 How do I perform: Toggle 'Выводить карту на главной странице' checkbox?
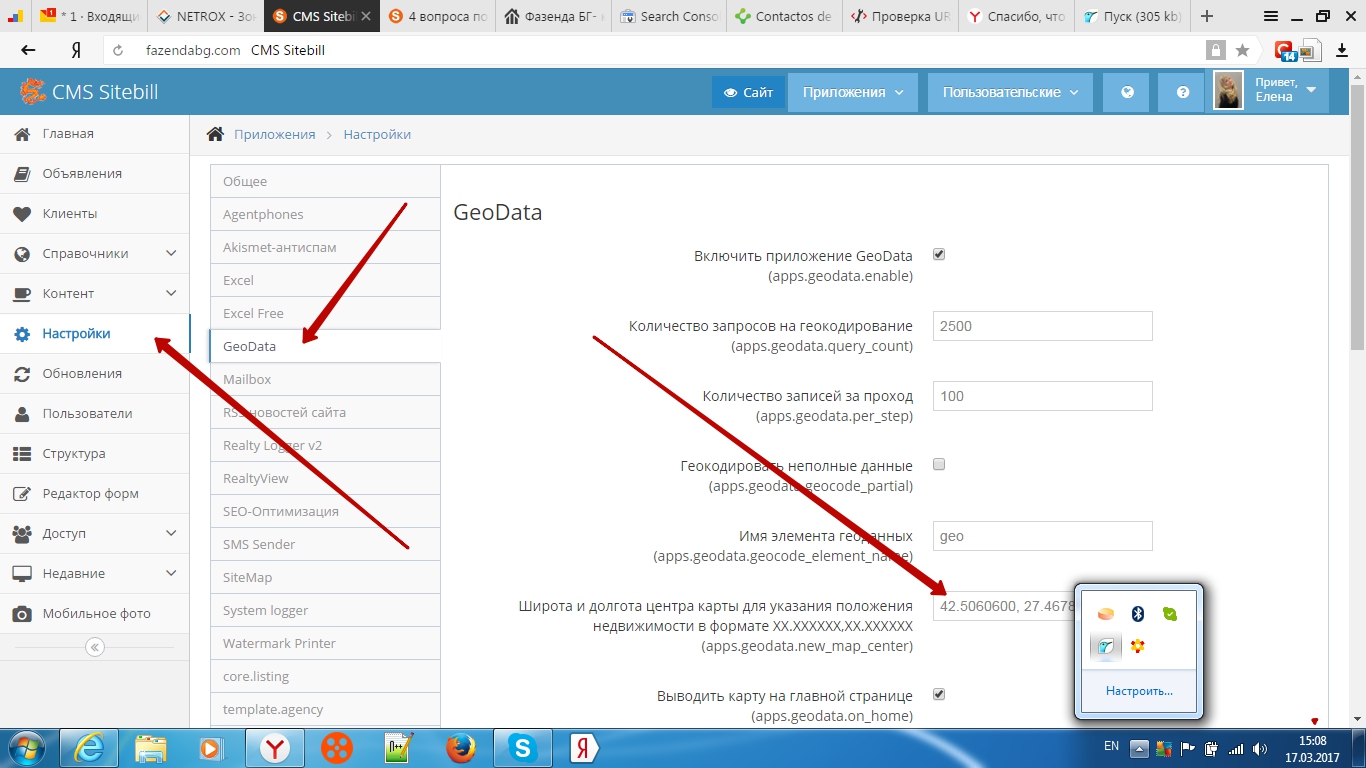click(939, 694)
